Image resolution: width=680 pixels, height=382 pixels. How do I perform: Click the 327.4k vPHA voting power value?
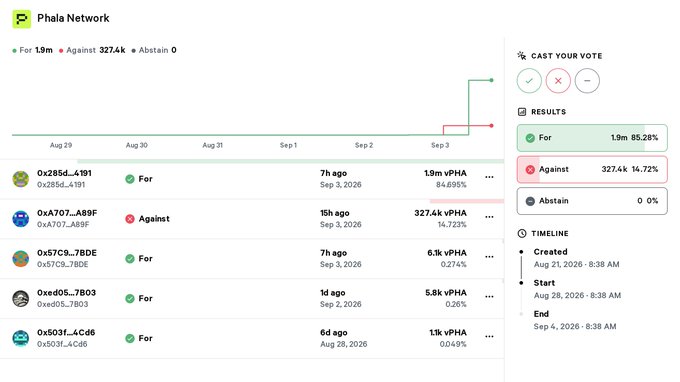[440, 213]
